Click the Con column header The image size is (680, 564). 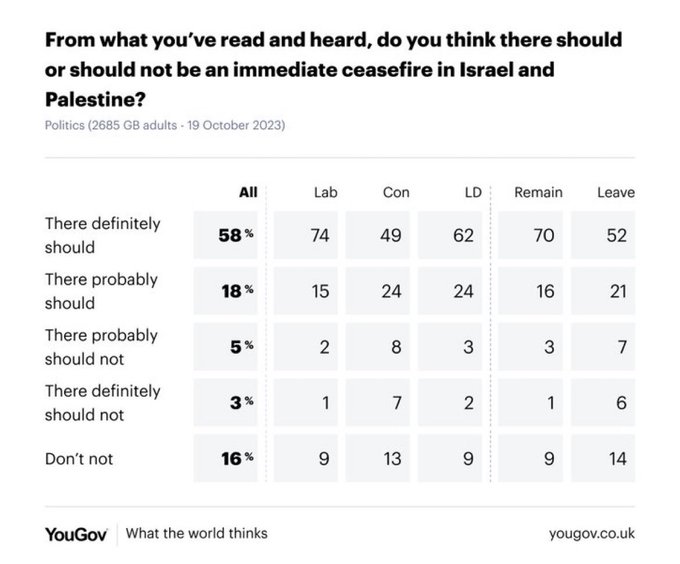click(x=395, y=192)
